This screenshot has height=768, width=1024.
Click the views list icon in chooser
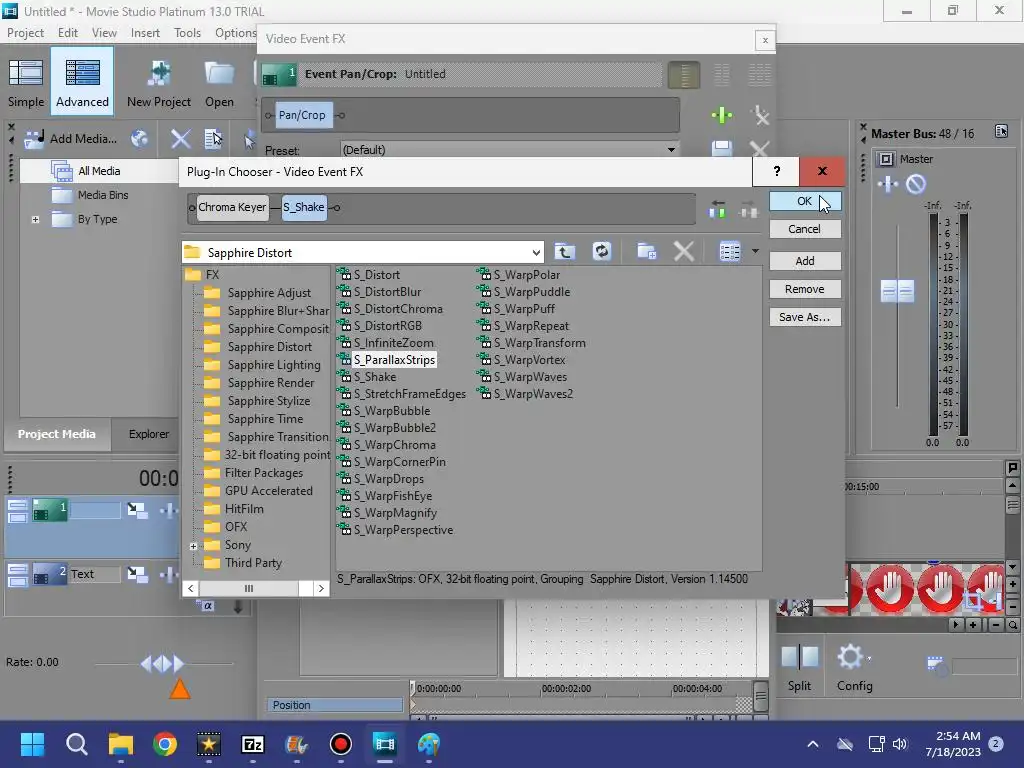729,251
